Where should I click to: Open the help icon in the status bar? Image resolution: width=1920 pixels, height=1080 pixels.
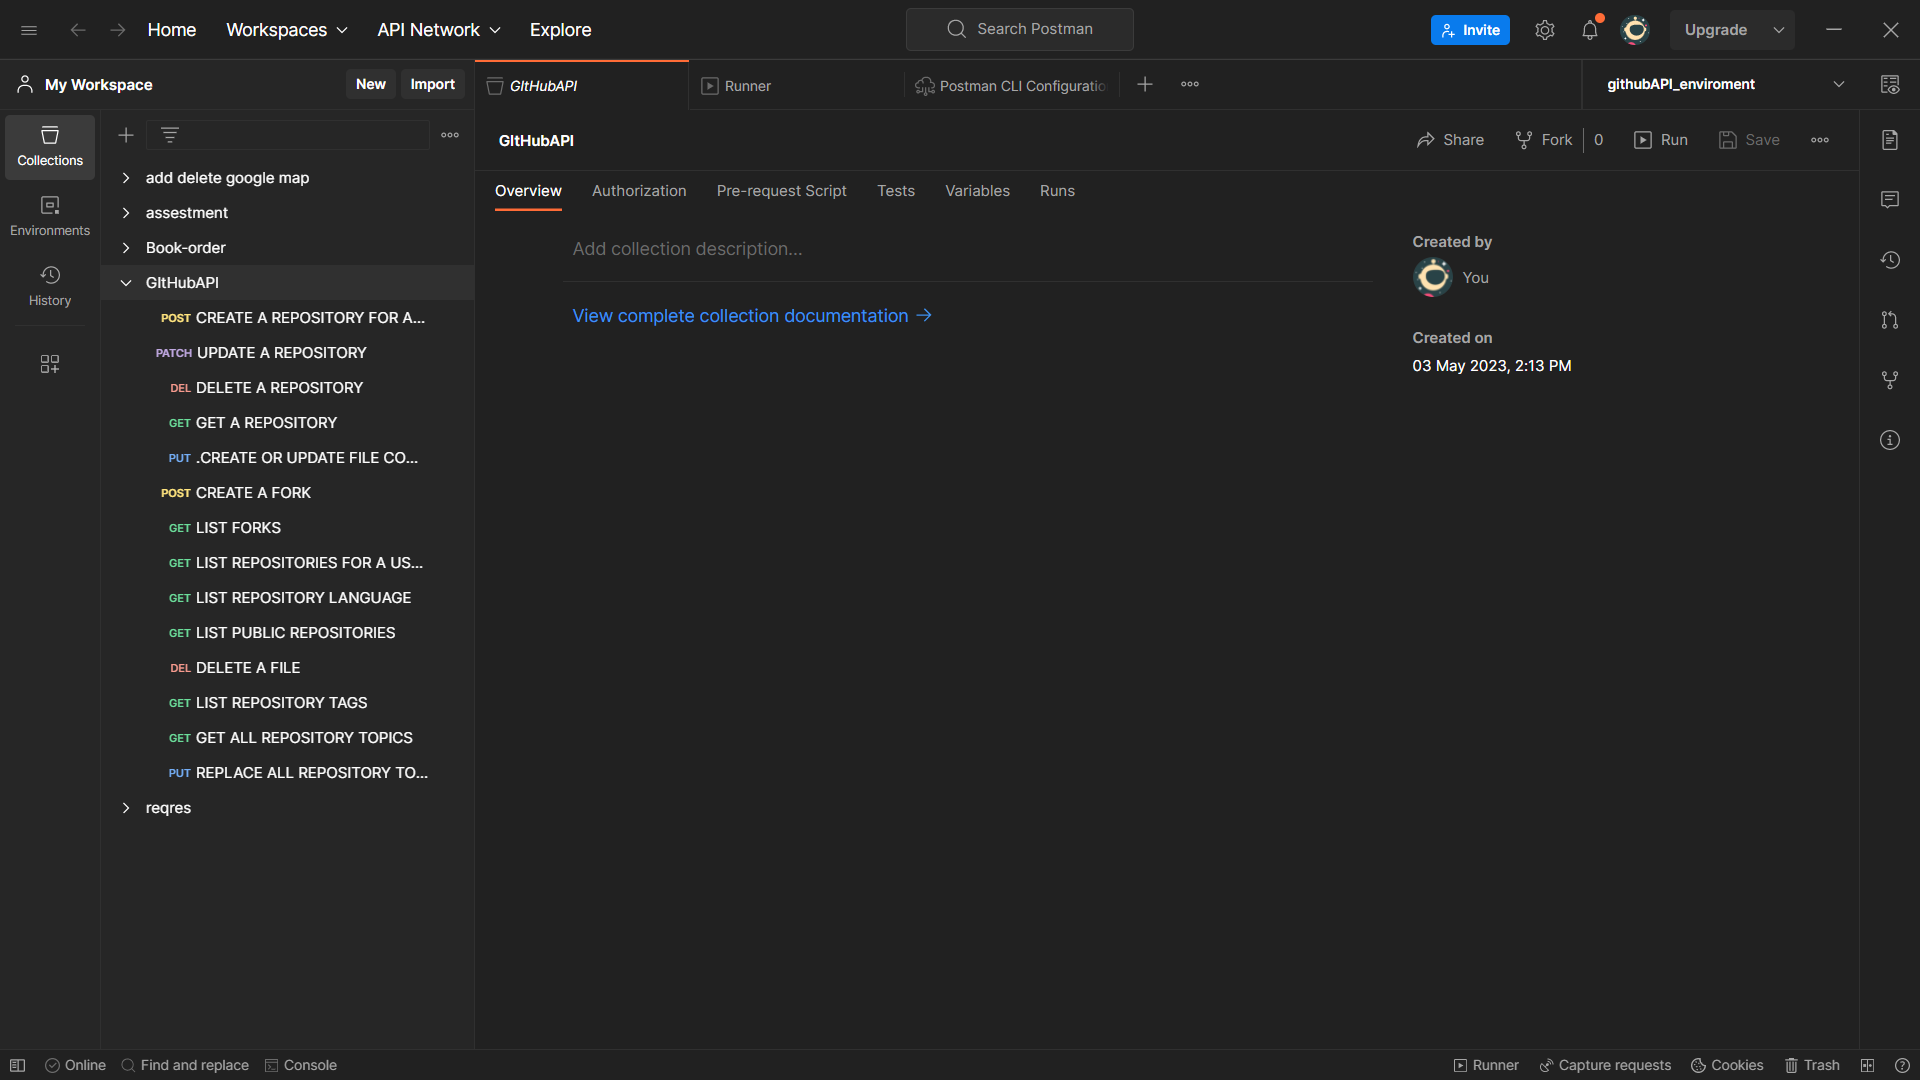(x=1902, y=1065)
